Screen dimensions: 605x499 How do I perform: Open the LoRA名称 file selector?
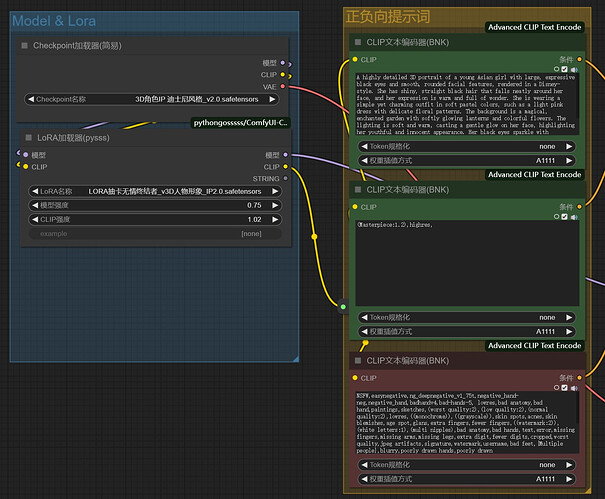coord(154,191)
